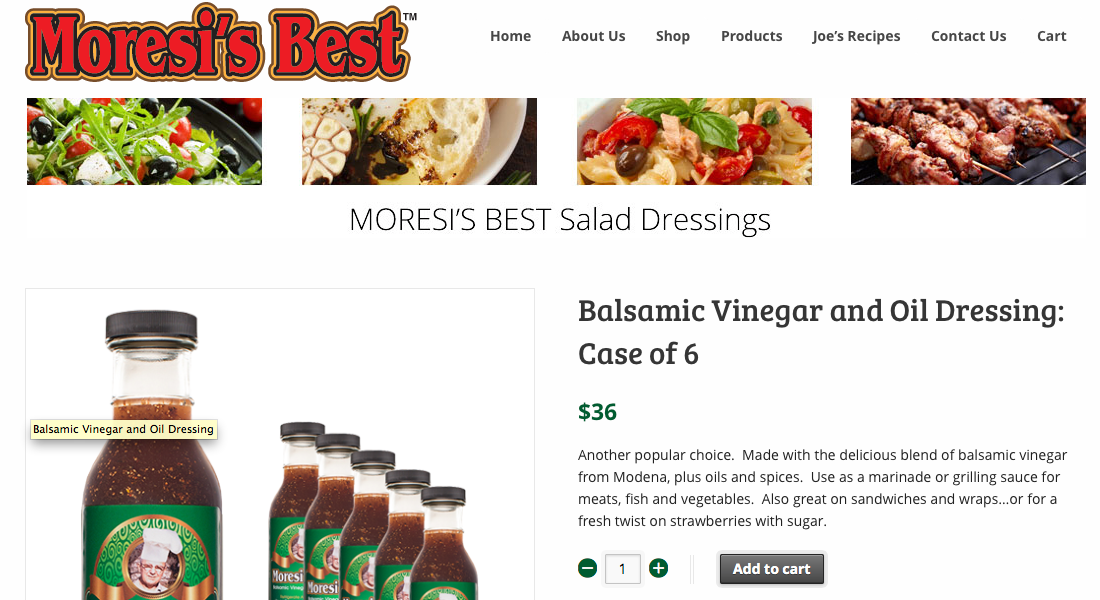Click the pasta salad banner image
Screen dimensions: 1100x600
pos(694,141)
